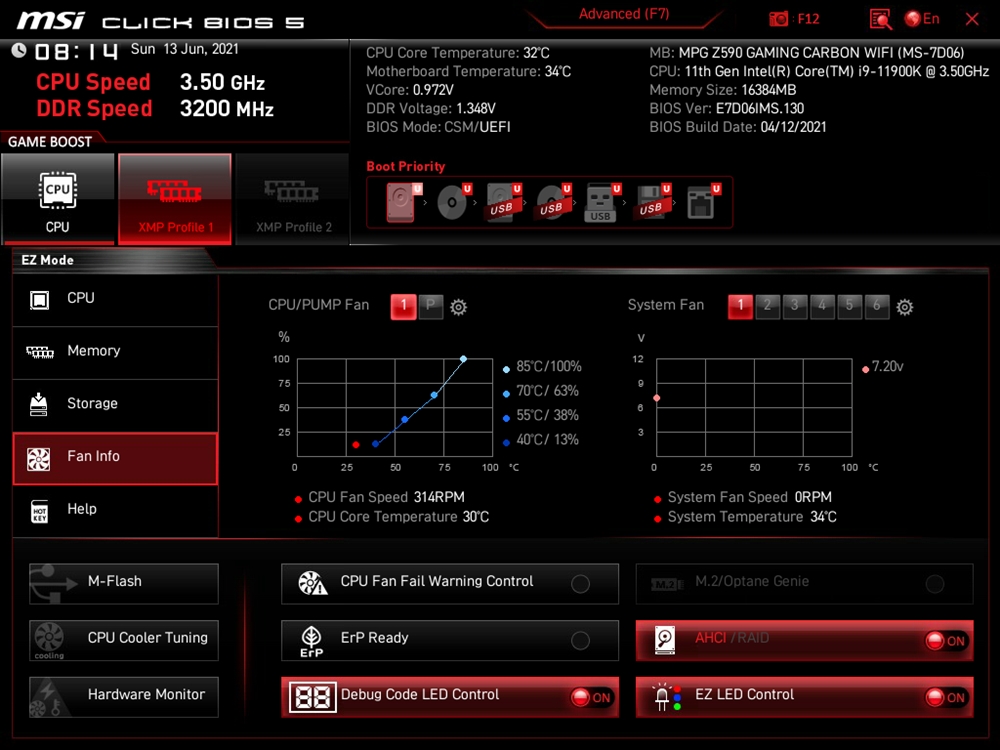This screenshot has width=1000, height=750.
Task: Open the M-Flash utility
Action: point(124,584)
